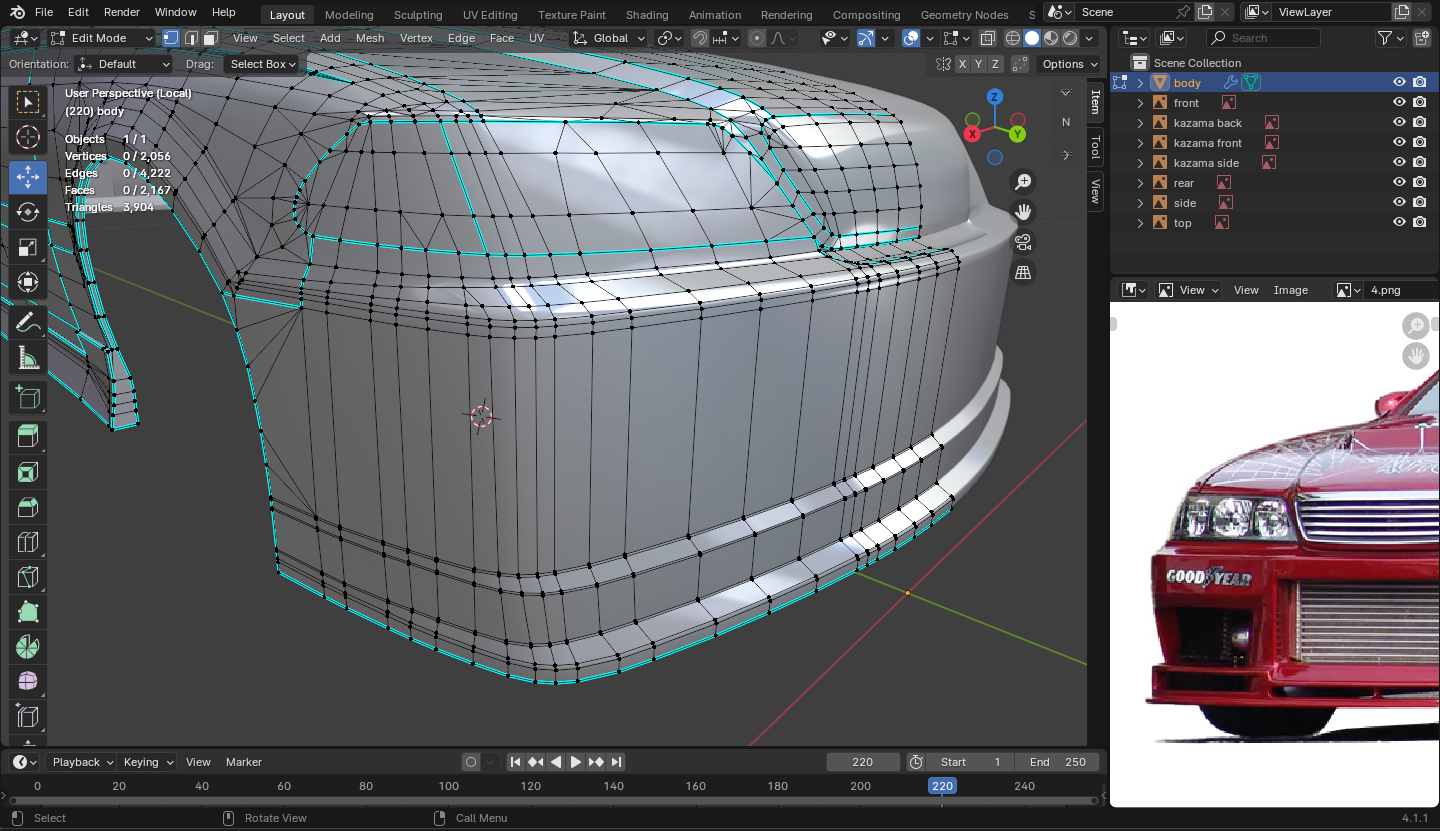Viewport: 1440px width, 831px height.
Task: Open the Sculpting workspace tab
Action: coord(417,15)
